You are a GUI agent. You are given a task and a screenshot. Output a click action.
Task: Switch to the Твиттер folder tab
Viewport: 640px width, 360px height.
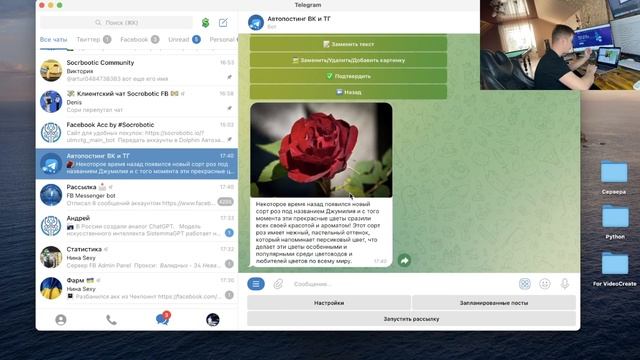[93, 40]
